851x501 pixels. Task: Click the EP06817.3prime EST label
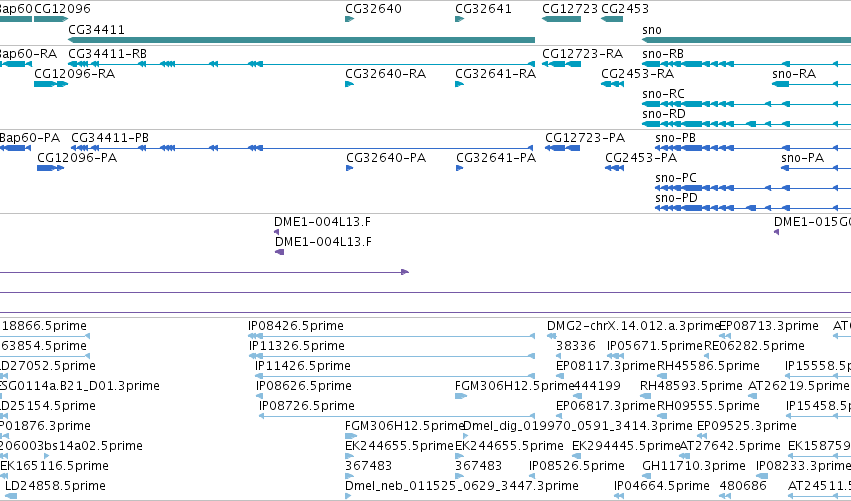(x=606, y=406)
